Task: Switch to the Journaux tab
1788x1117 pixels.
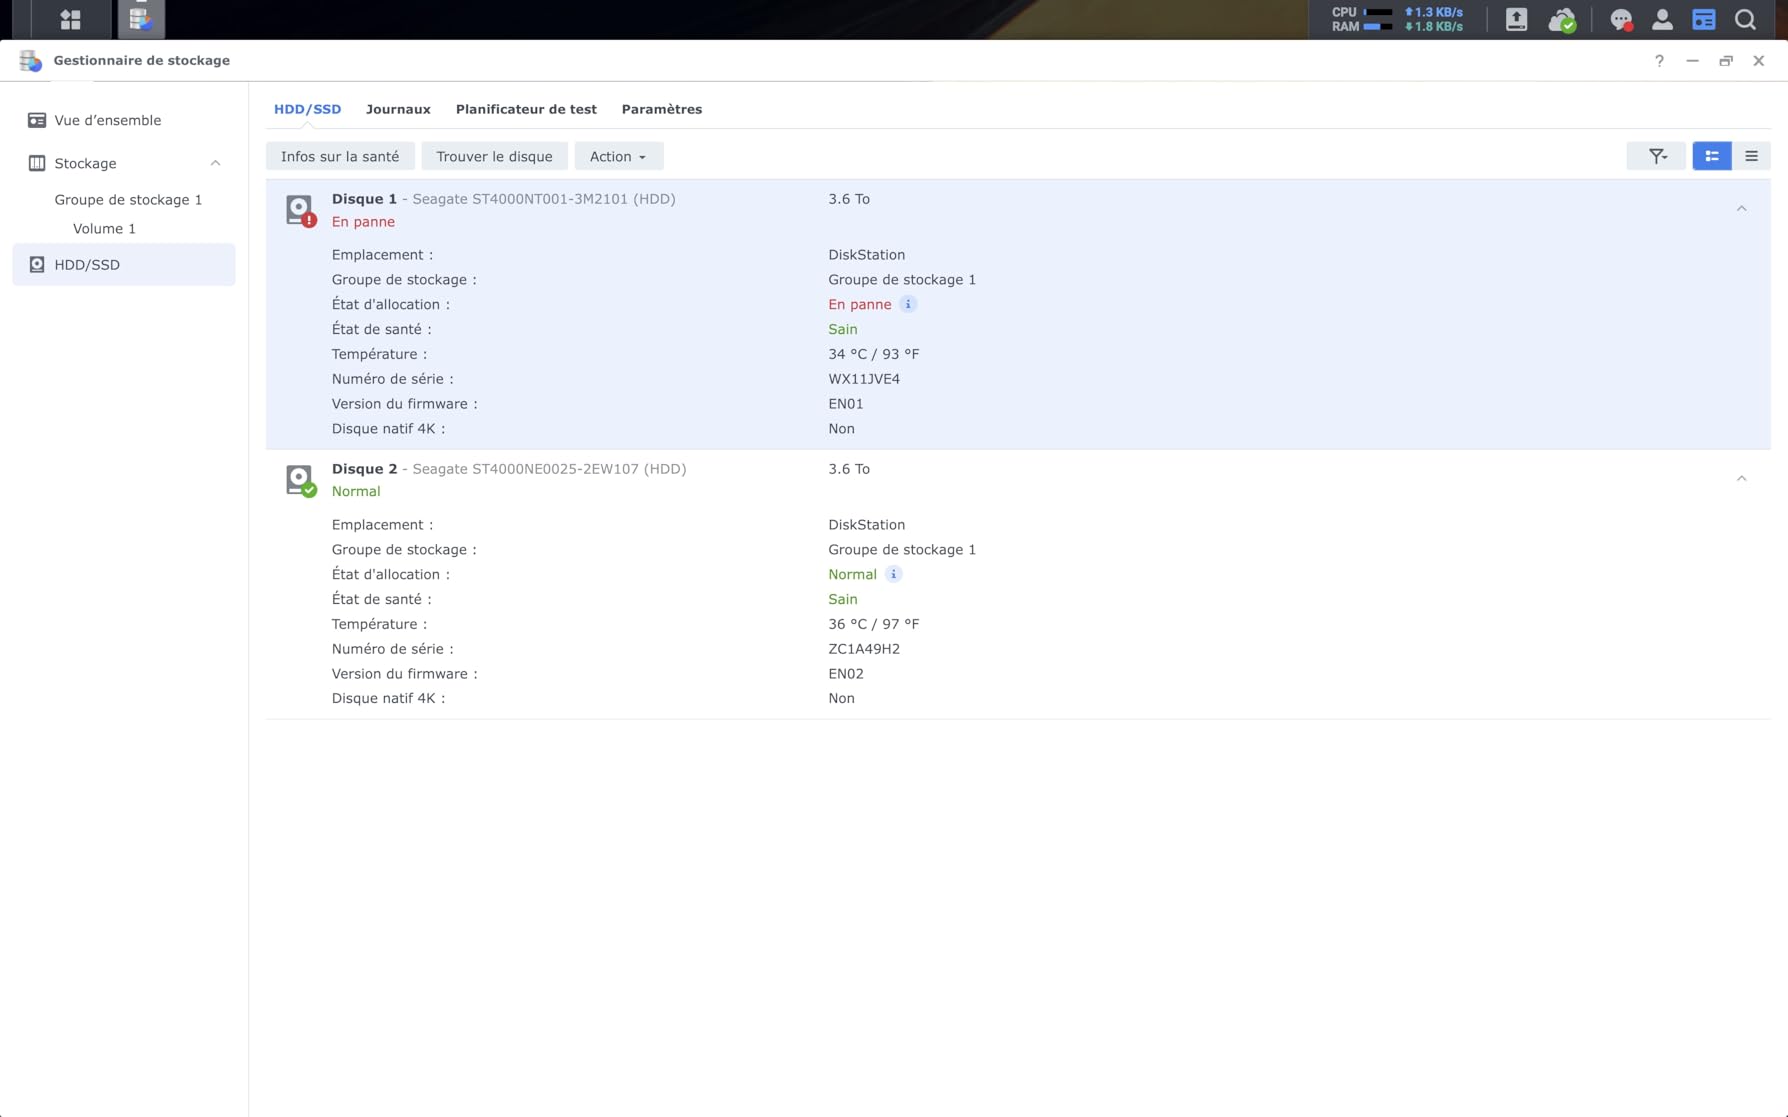Action: click(398, 109)
